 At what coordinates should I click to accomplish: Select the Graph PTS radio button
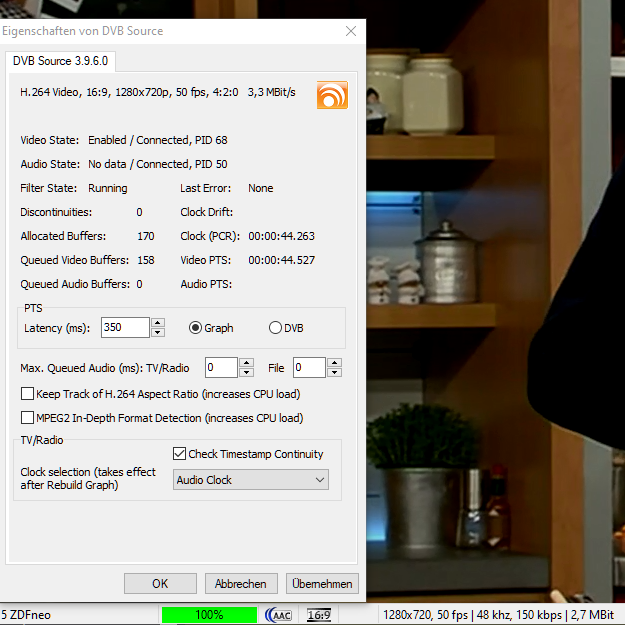pyautogui.click(x=195, y=328)
